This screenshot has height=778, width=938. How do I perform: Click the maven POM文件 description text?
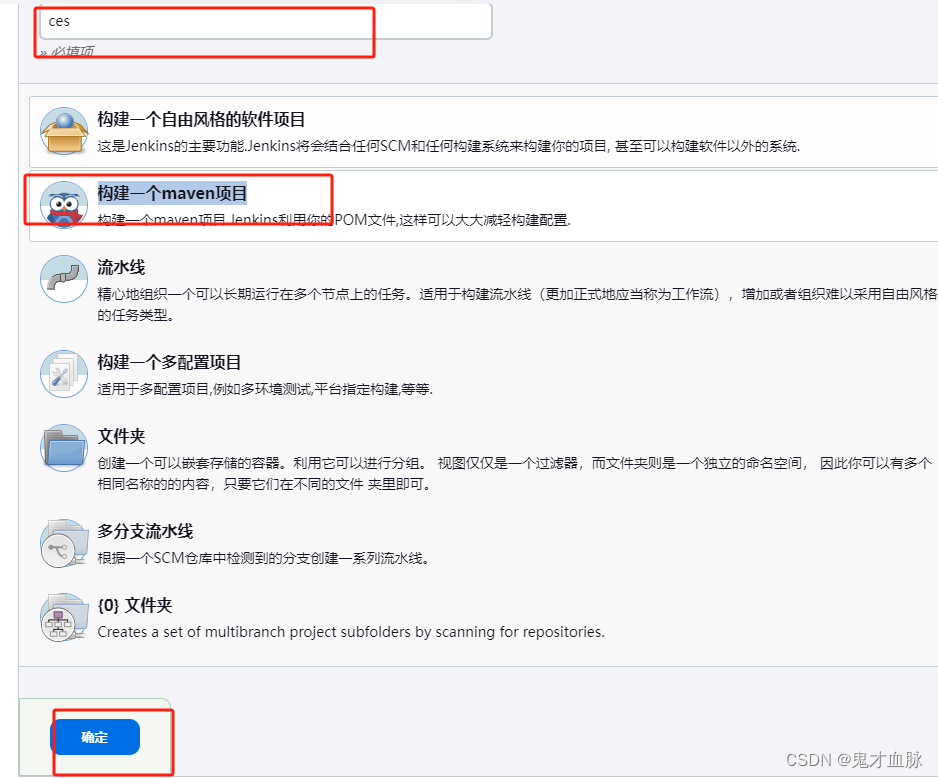[334, 220]
